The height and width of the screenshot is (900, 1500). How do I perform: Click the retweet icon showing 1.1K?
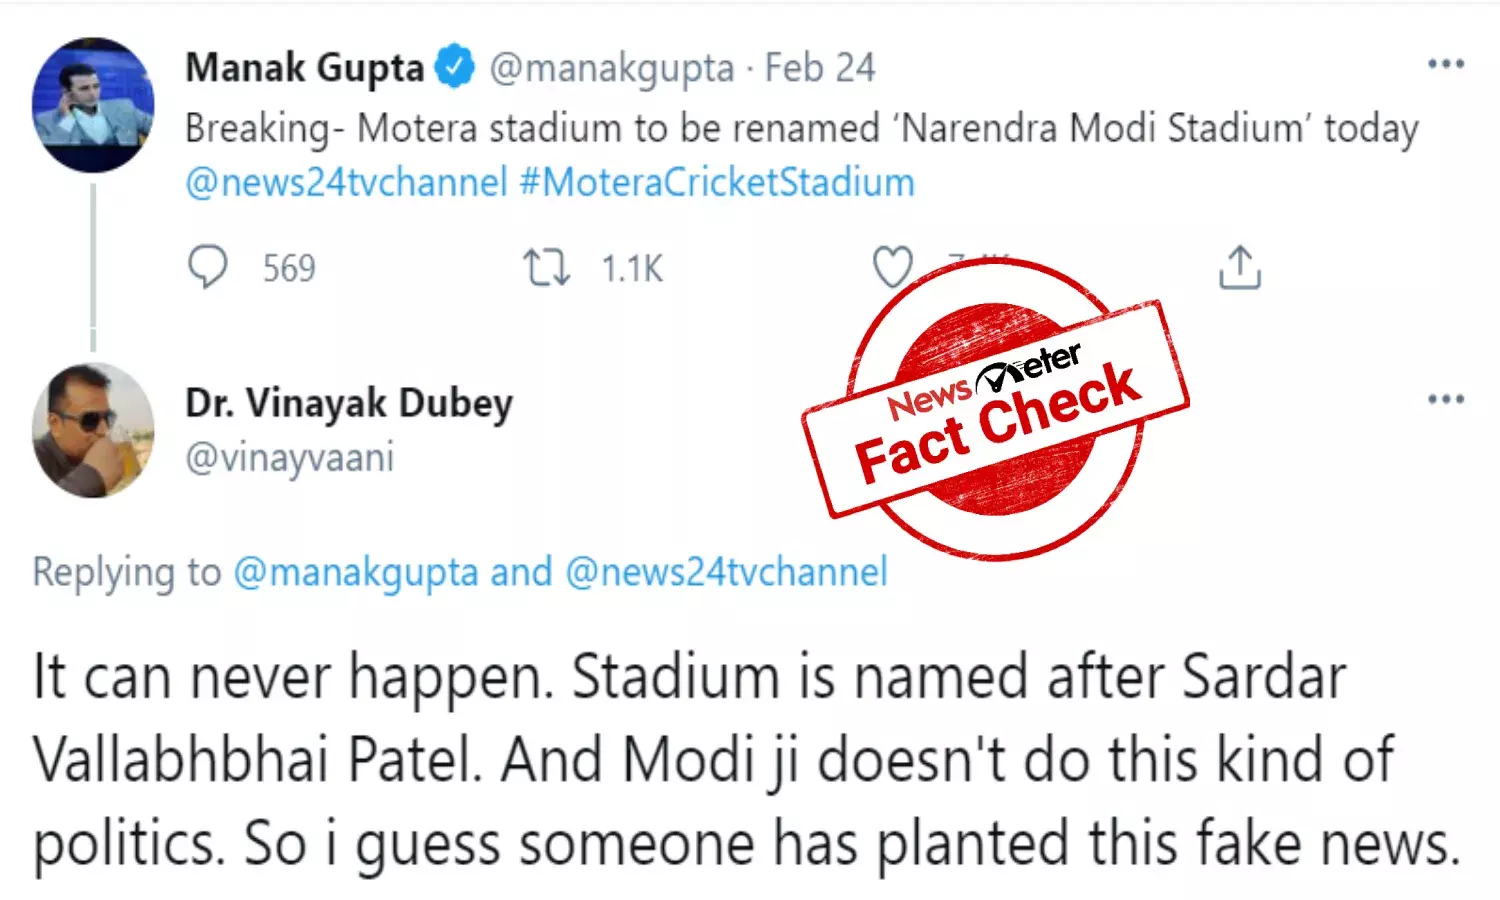pos(545,267)
